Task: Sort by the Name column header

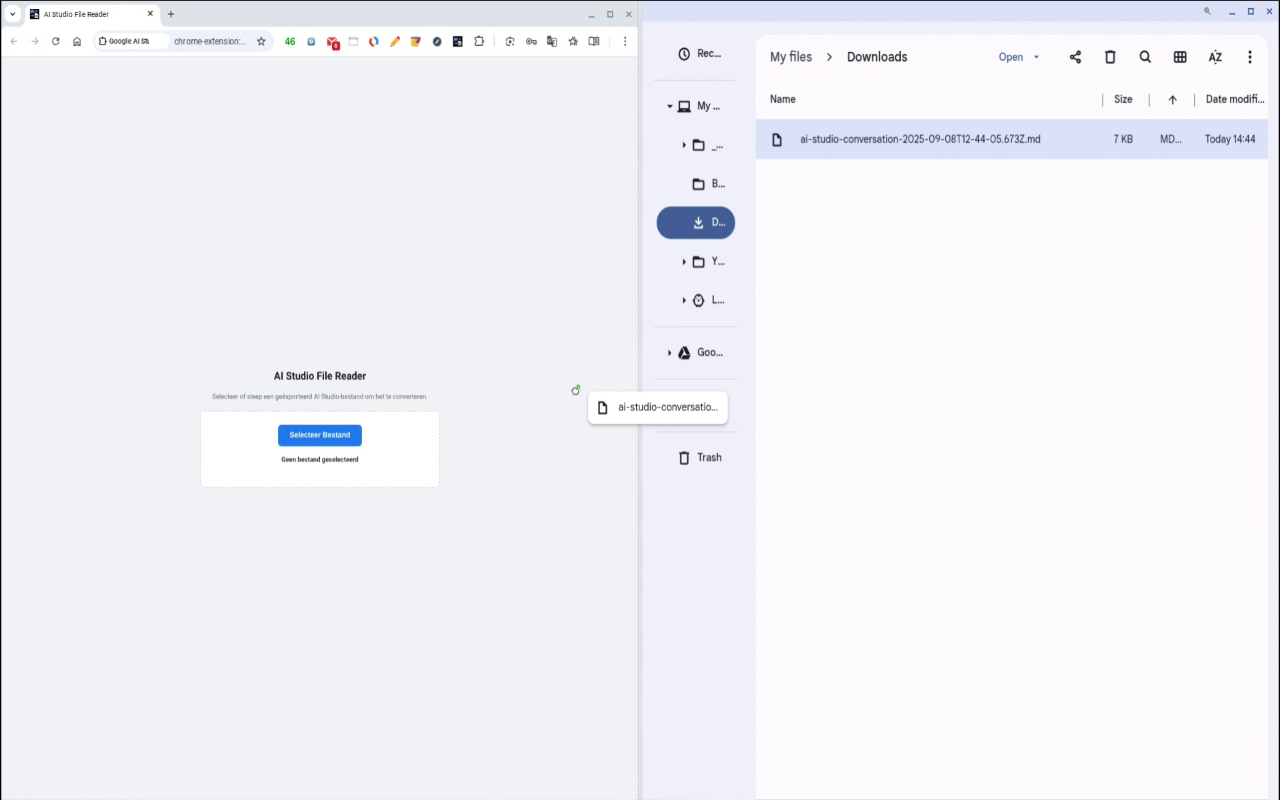Action: (x=783, y=99)
